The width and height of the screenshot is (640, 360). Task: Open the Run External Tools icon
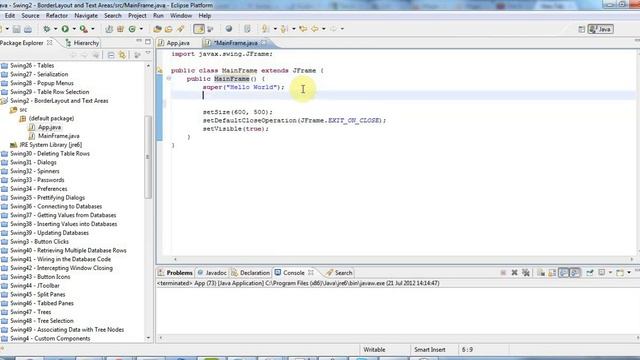(84, 29)
